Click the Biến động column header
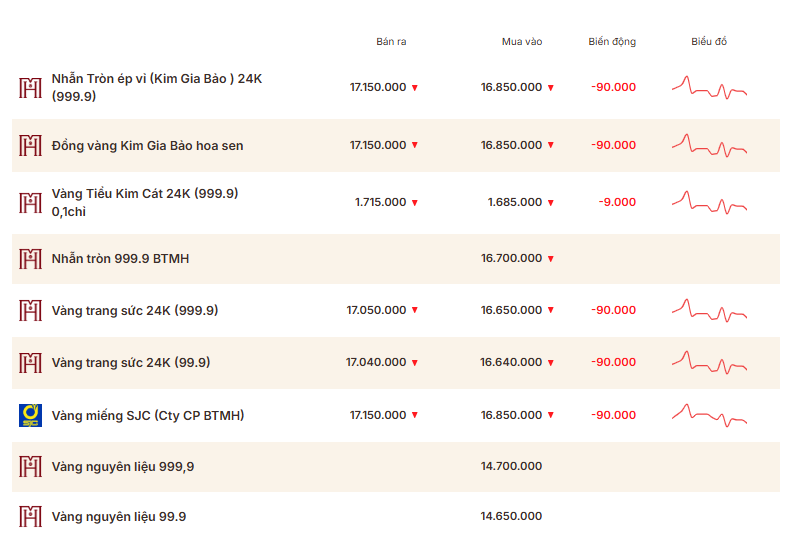 pos(612,42)
